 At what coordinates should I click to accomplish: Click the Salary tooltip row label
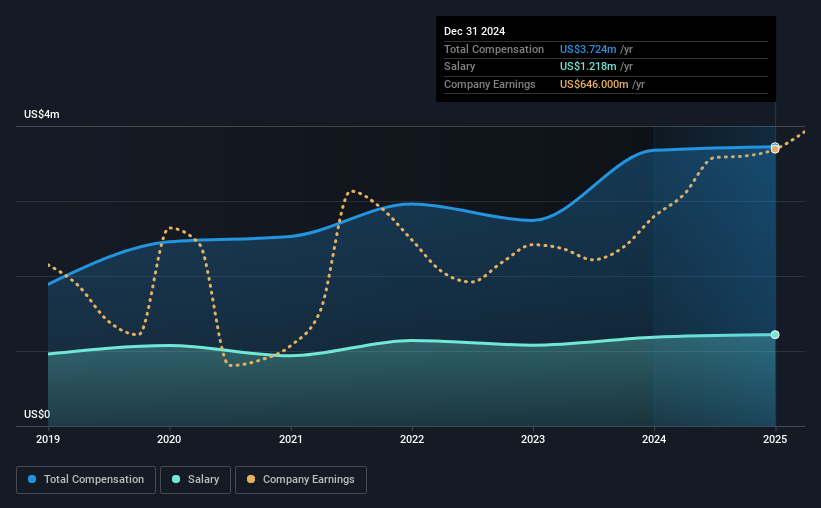[460, 67]
